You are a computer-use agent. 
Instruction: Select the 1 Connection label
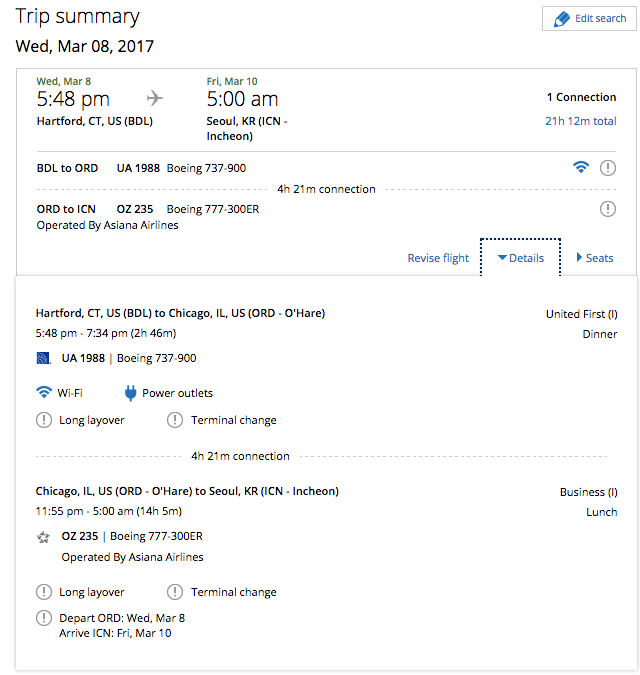[x=581, y=97]
